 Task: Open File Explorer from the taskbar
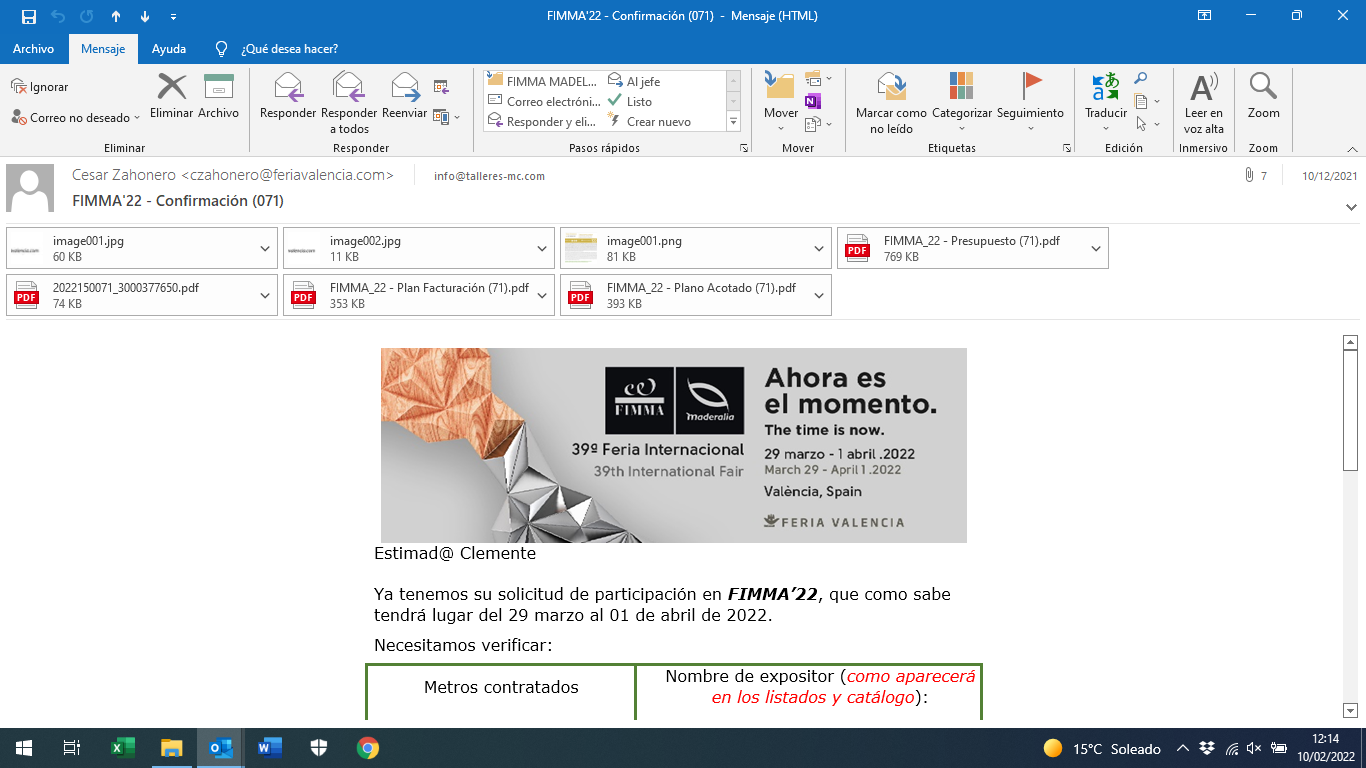click(171, 748)
